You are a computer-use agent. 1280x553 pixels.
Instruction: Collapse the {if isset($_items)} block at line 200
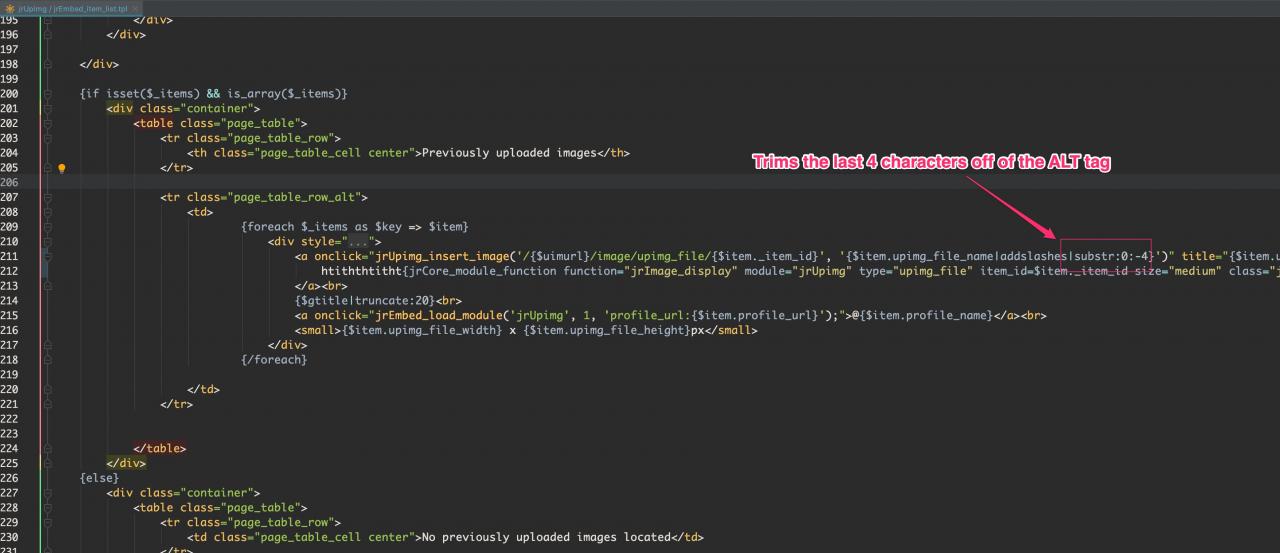[47, 93]
